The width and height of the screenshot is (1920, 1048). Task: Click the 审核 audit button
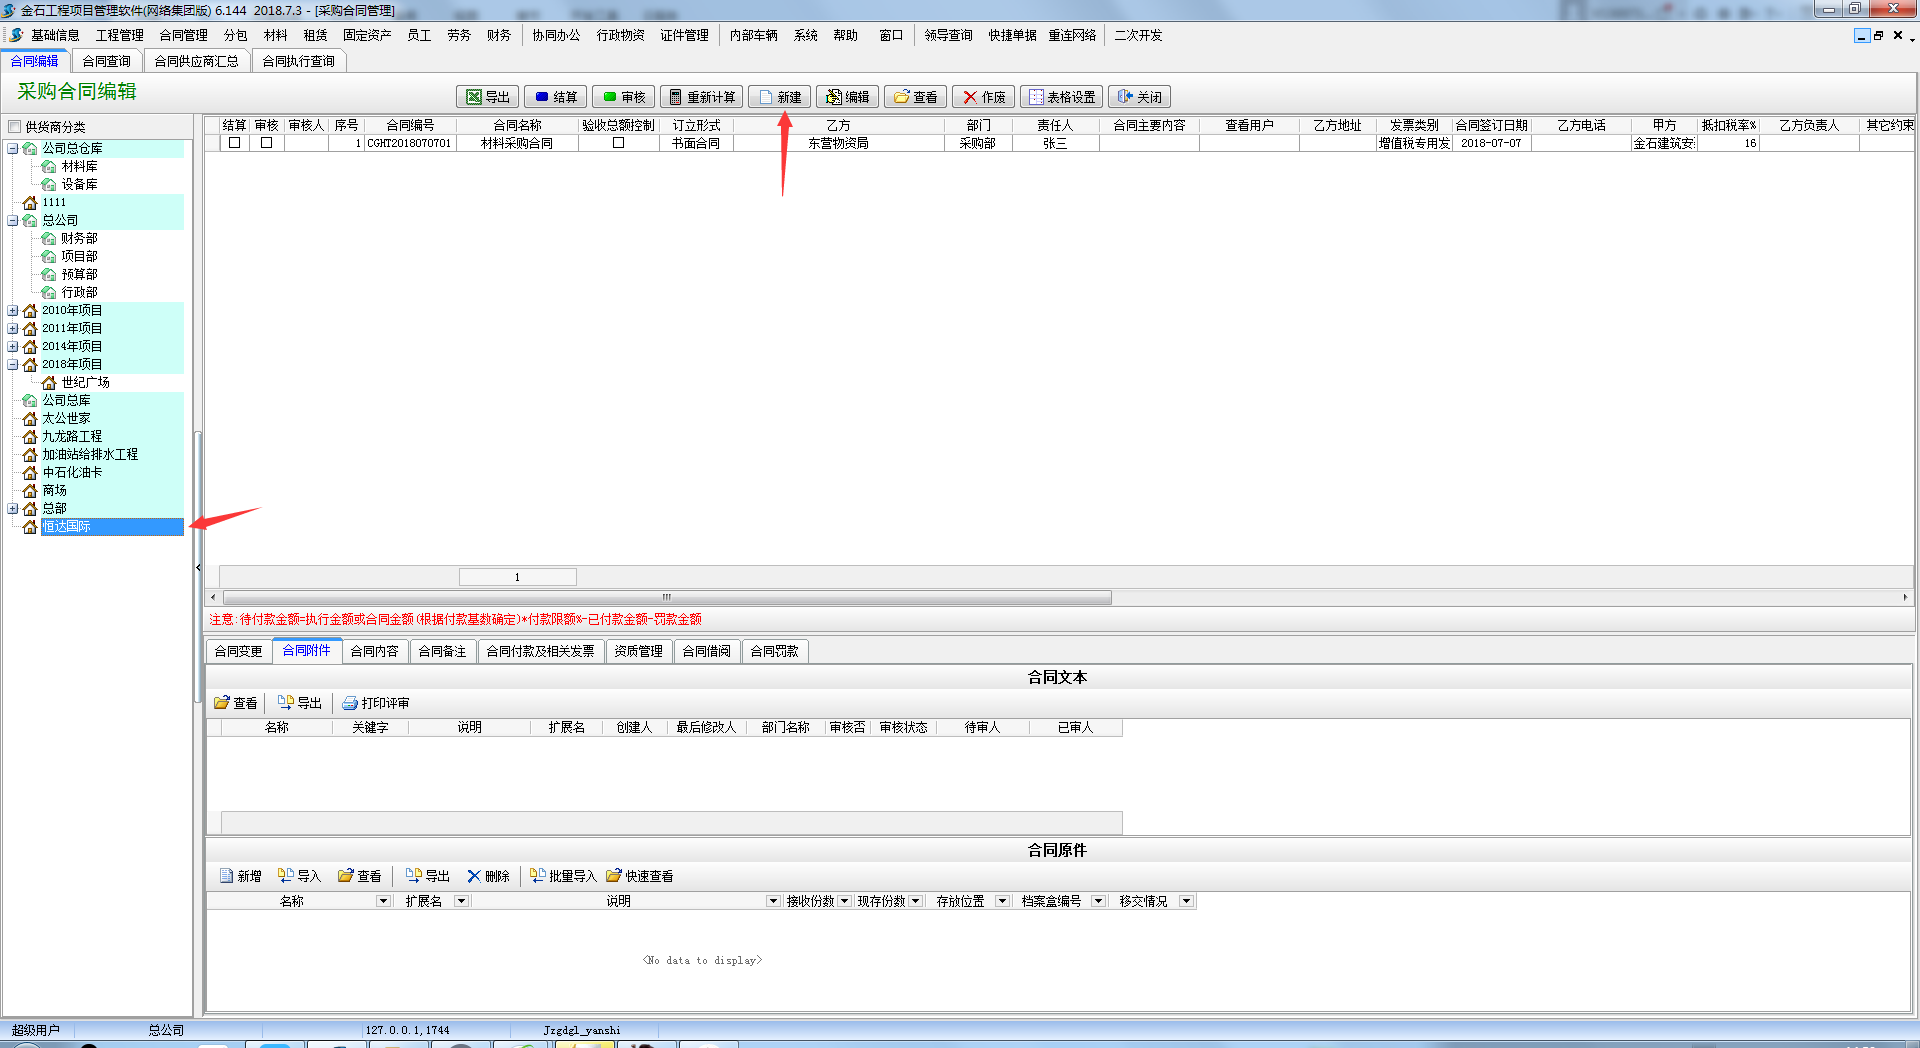623,97
